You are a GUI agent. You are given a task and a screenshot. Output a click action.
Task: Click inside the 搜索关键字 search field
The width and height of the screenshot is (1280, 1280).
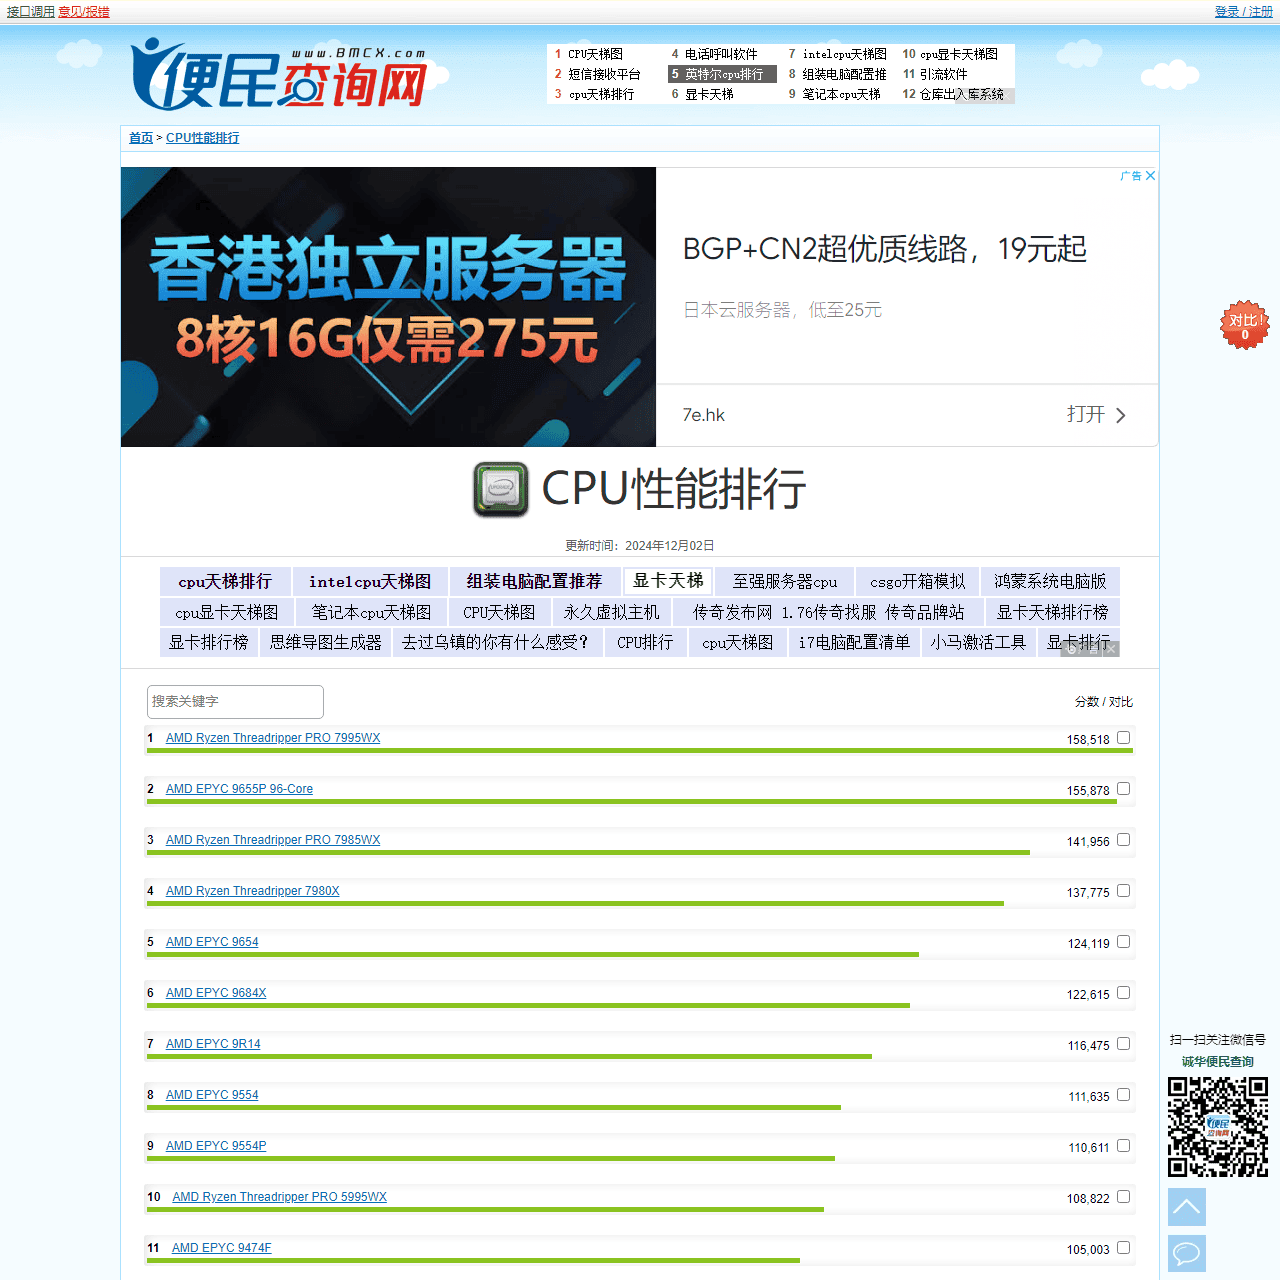(x=234, y=701)
